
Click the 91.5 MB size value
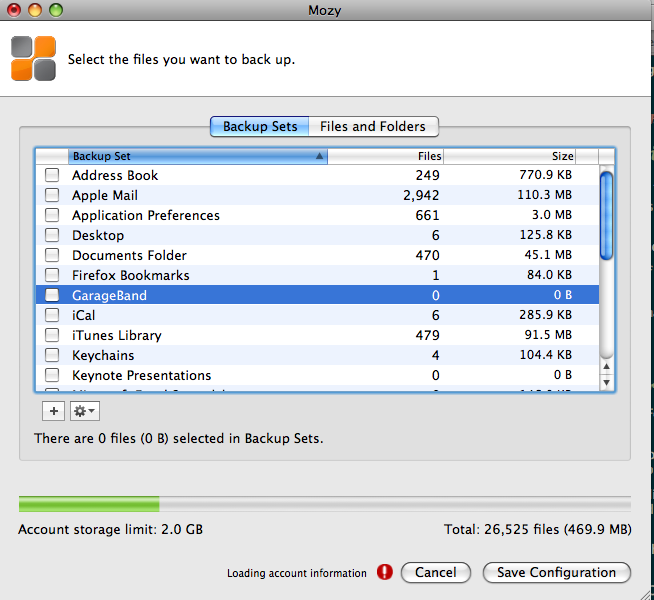click(548, 335)
